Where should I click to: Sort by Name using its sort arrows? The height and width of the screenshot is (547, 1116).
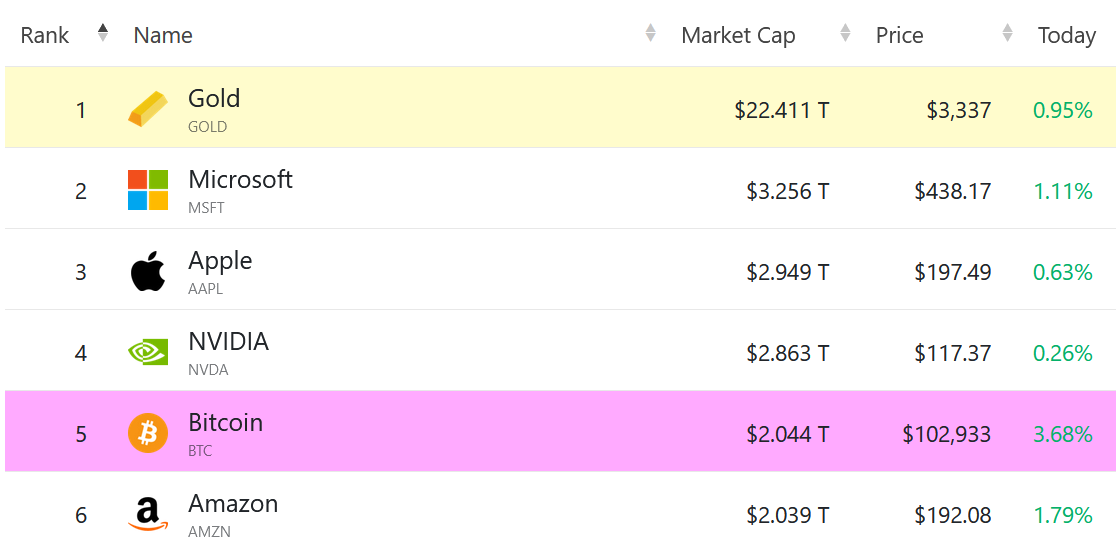(x=650, y=33)
